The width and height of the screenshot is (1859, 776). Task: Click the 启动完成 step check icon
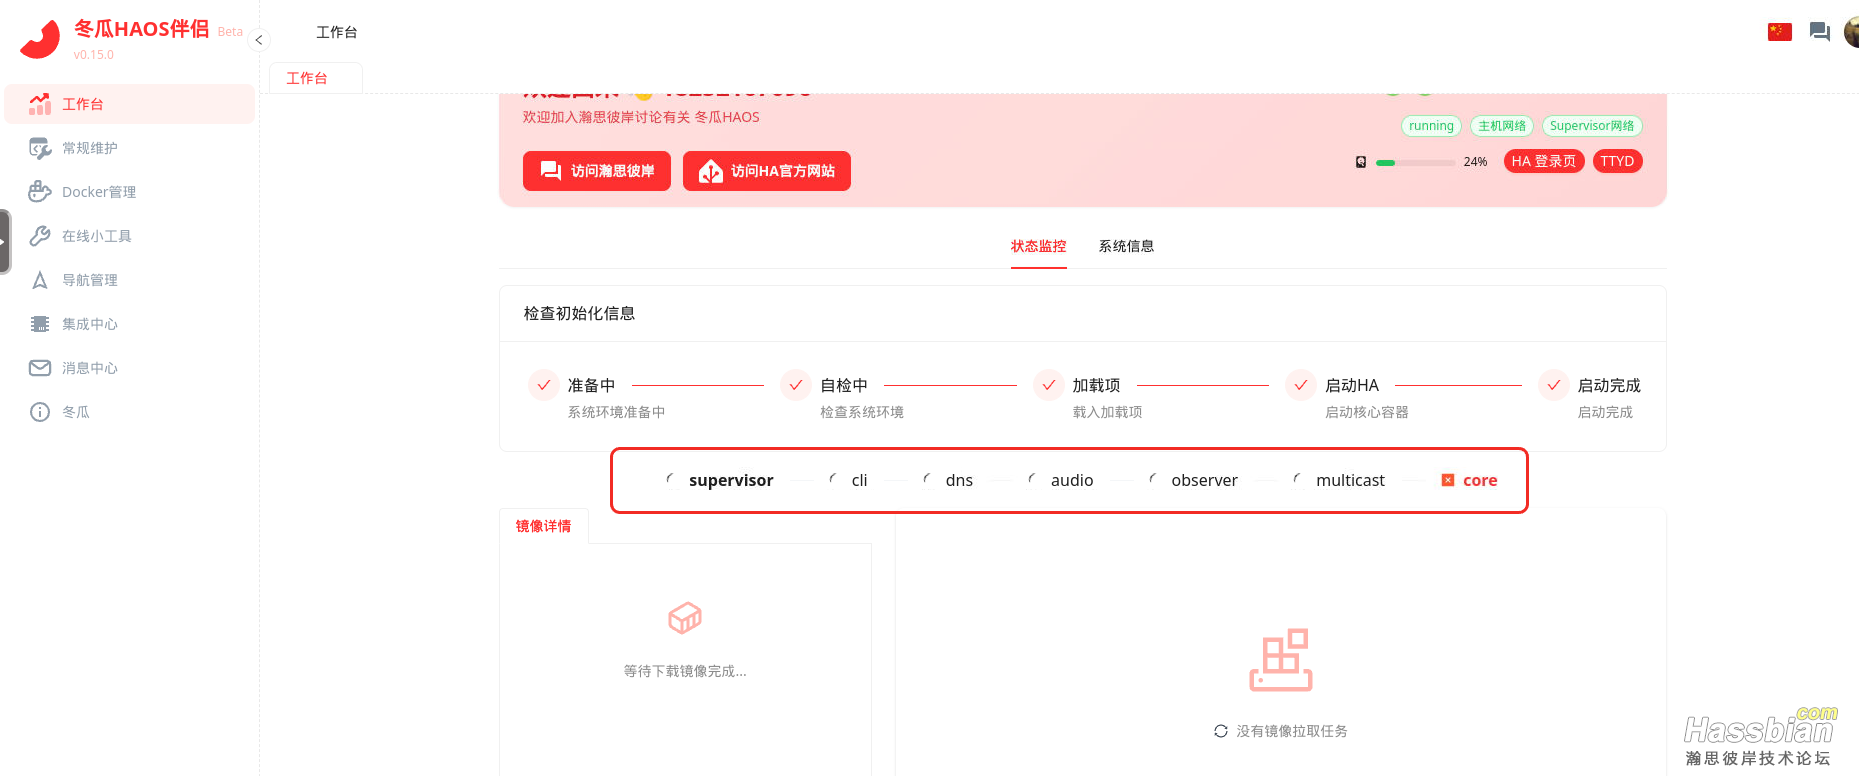pos(1554,385)
